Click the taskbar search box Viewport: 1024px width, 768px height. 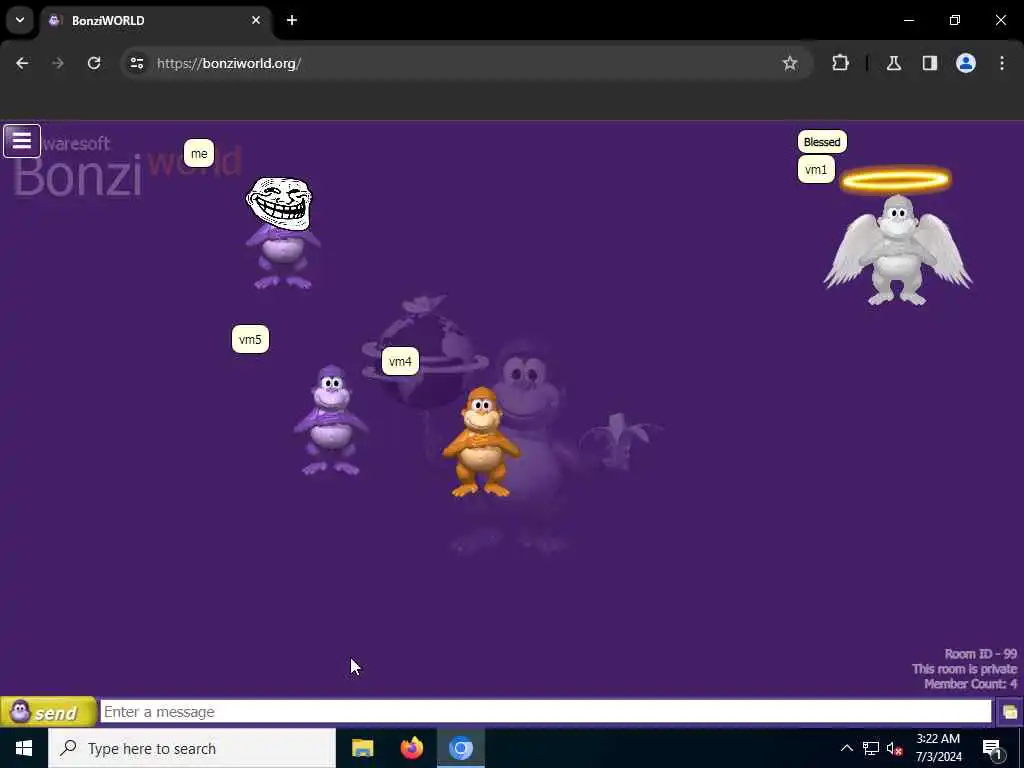click(x=192, y=748)
